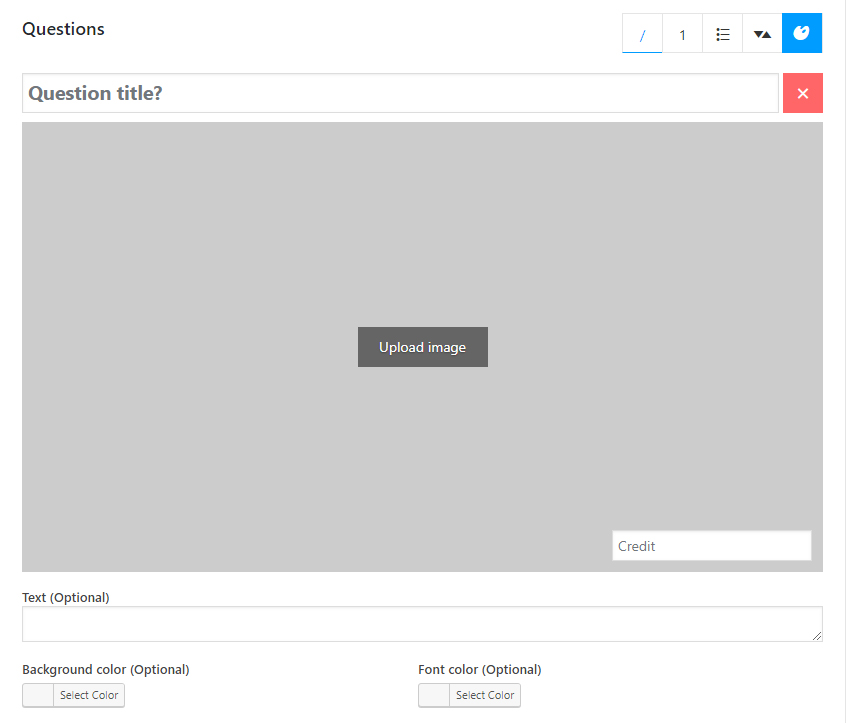Click the Text (Optional) label

point(66,597)
